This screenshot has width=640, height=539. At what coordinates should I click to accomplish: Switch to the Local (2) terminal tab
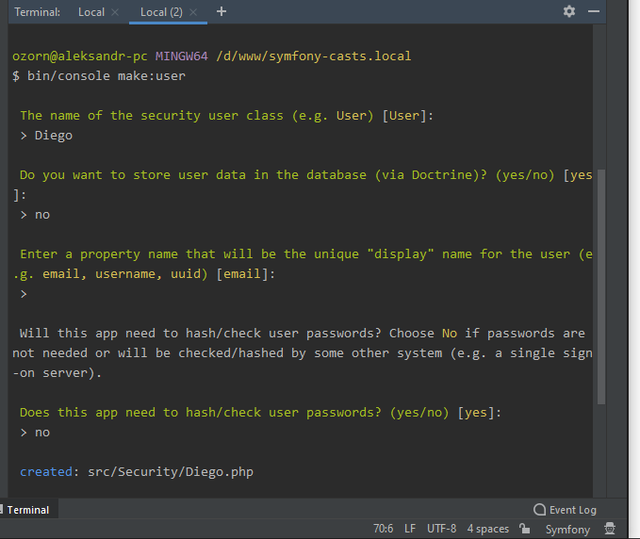[161, 12]
